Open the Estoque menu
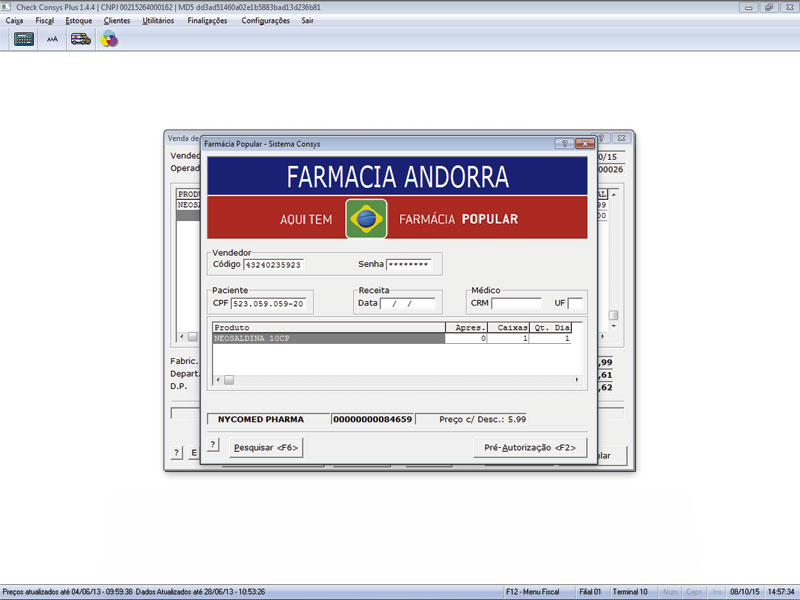Viewport: 800px width, 600px height. click(79, 20)
